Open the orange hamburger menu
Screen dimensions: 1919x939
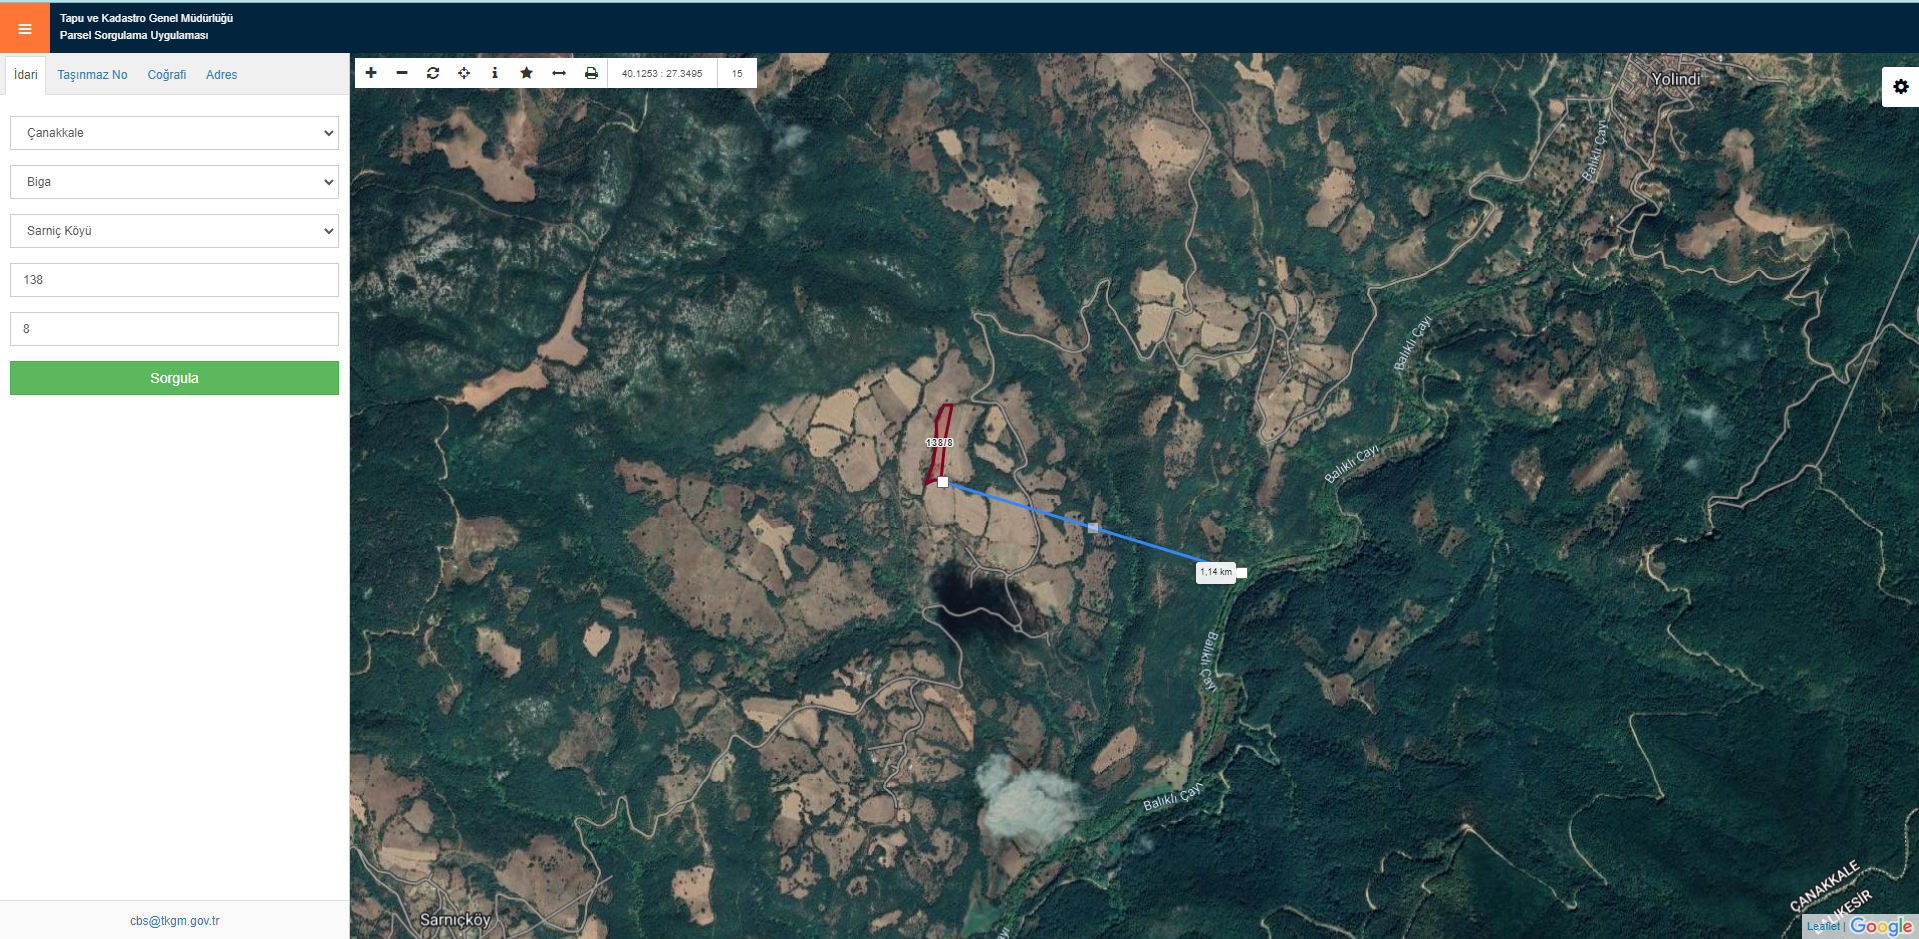click(25, 28)
